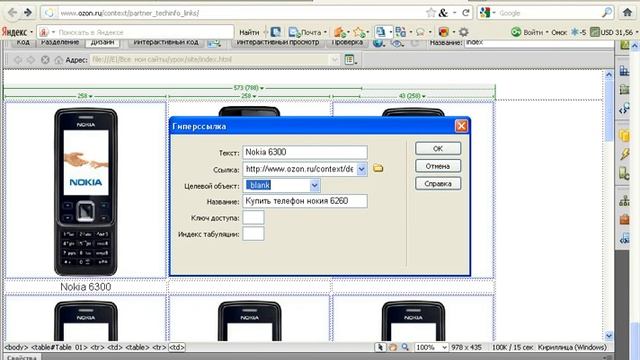Open the site hierarchy panel icon in sidebar

[x=624, y=201]
